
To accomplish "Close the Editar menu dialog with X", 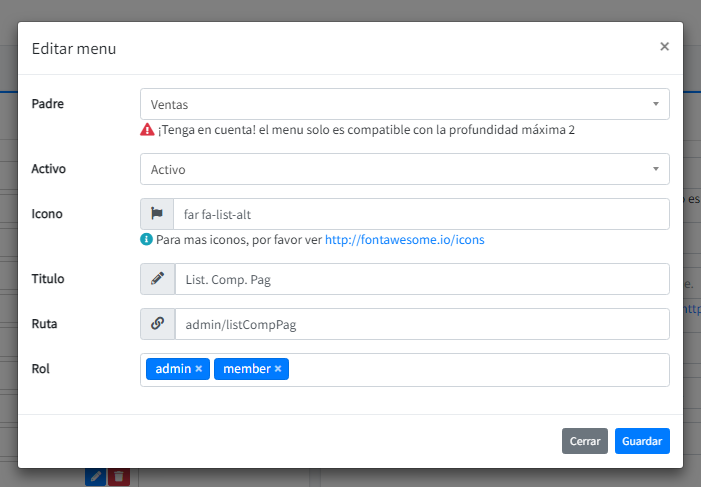I will point(664,46).
